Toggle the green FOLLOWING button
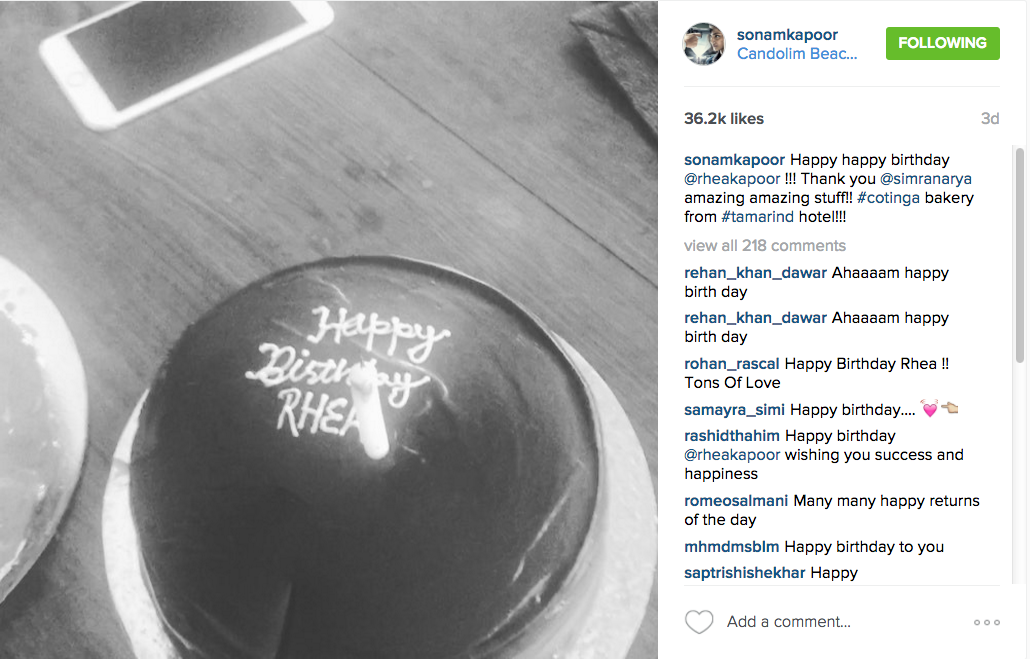This screenshot has height=659, width=1030. 943,43
